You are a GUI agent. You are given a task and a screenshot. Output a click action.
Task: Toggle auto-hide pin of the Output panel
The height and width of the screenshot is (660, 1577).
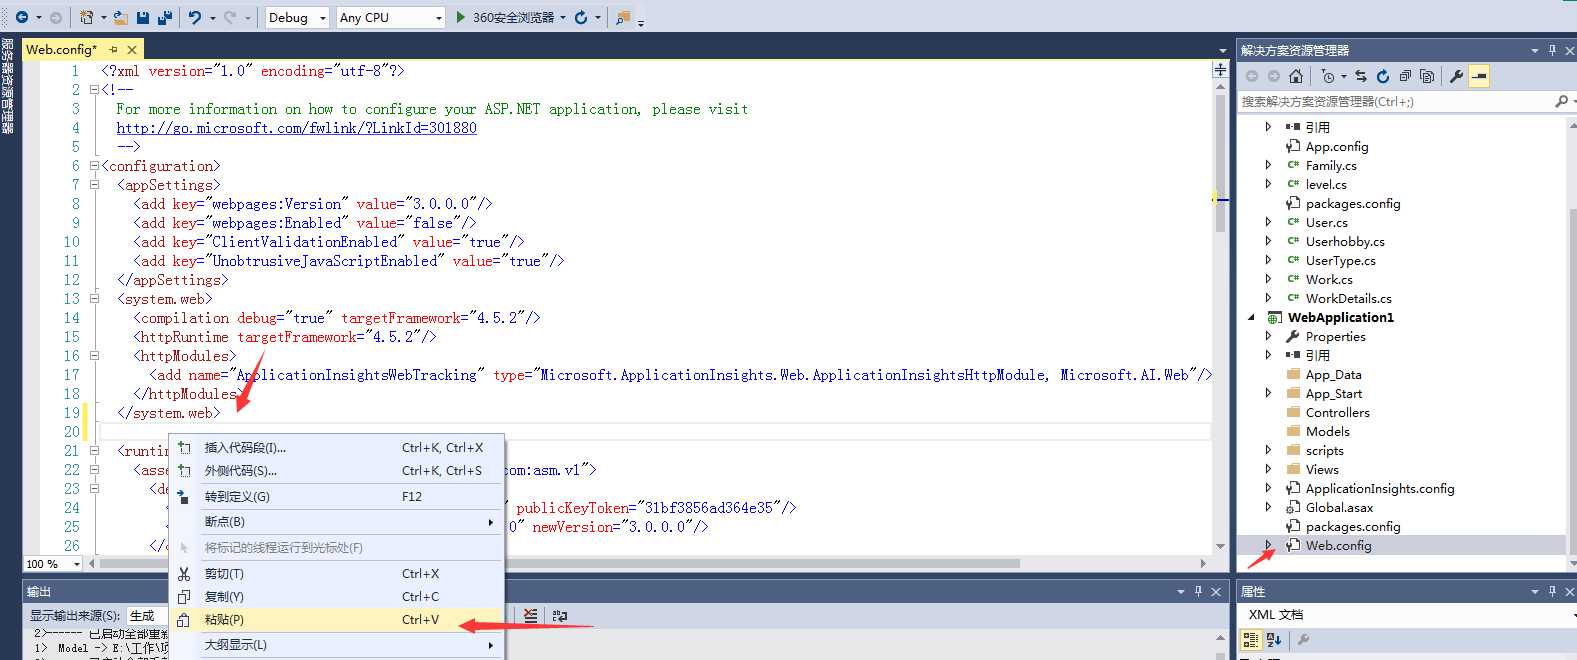tap(1198, 591)
